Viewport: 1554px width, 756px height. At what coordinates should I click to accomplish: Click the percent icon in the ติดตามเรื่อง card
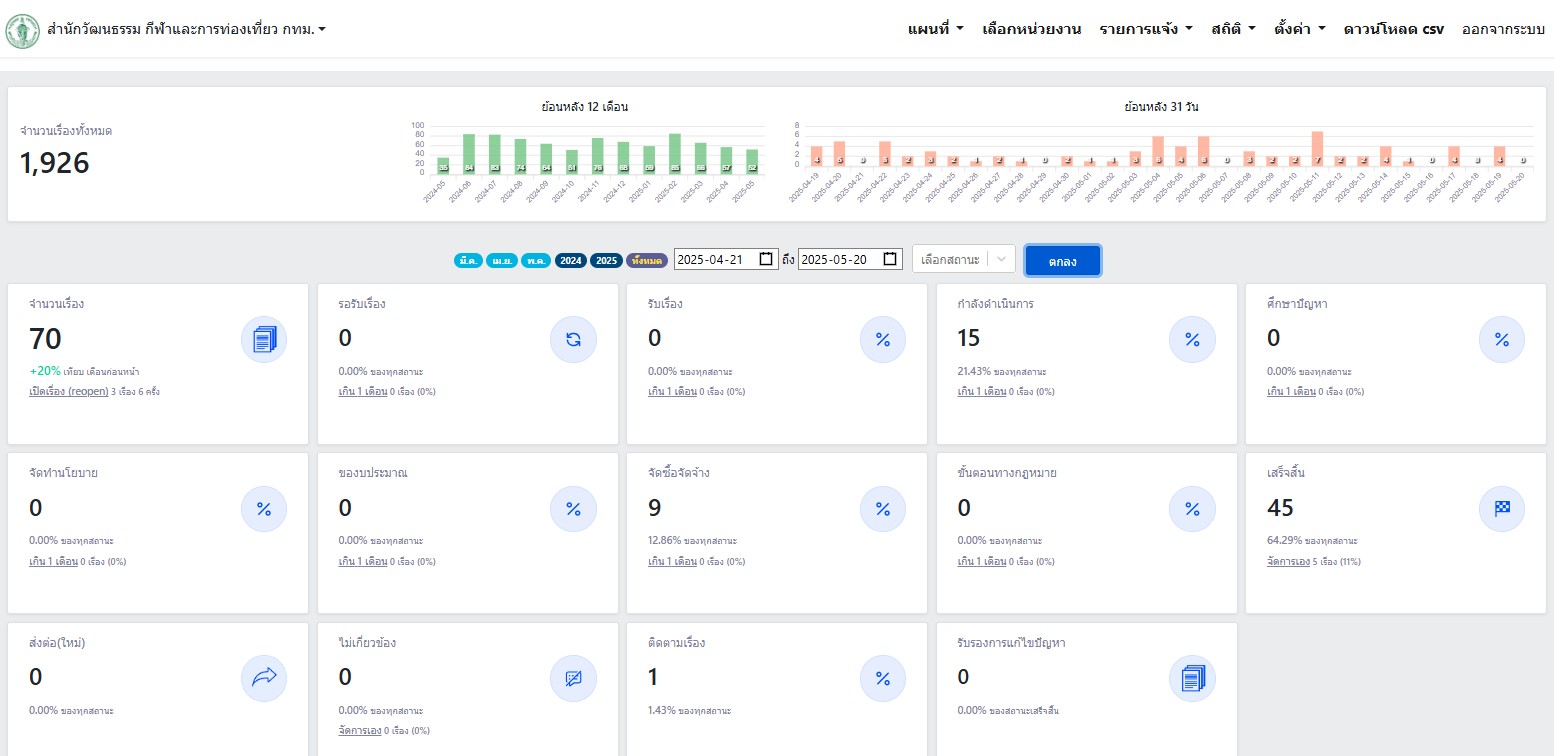point(883,678)
